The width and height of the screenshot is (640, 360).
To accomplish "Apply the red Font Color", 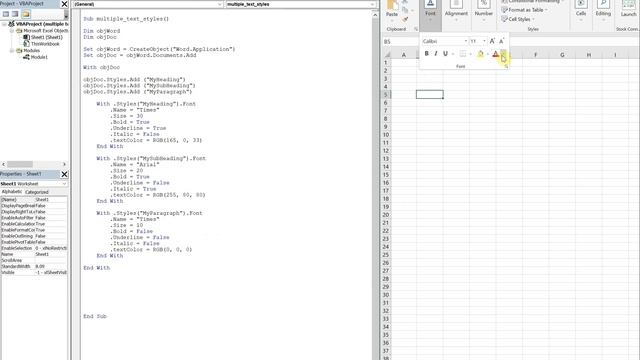I will click(496, 53).
